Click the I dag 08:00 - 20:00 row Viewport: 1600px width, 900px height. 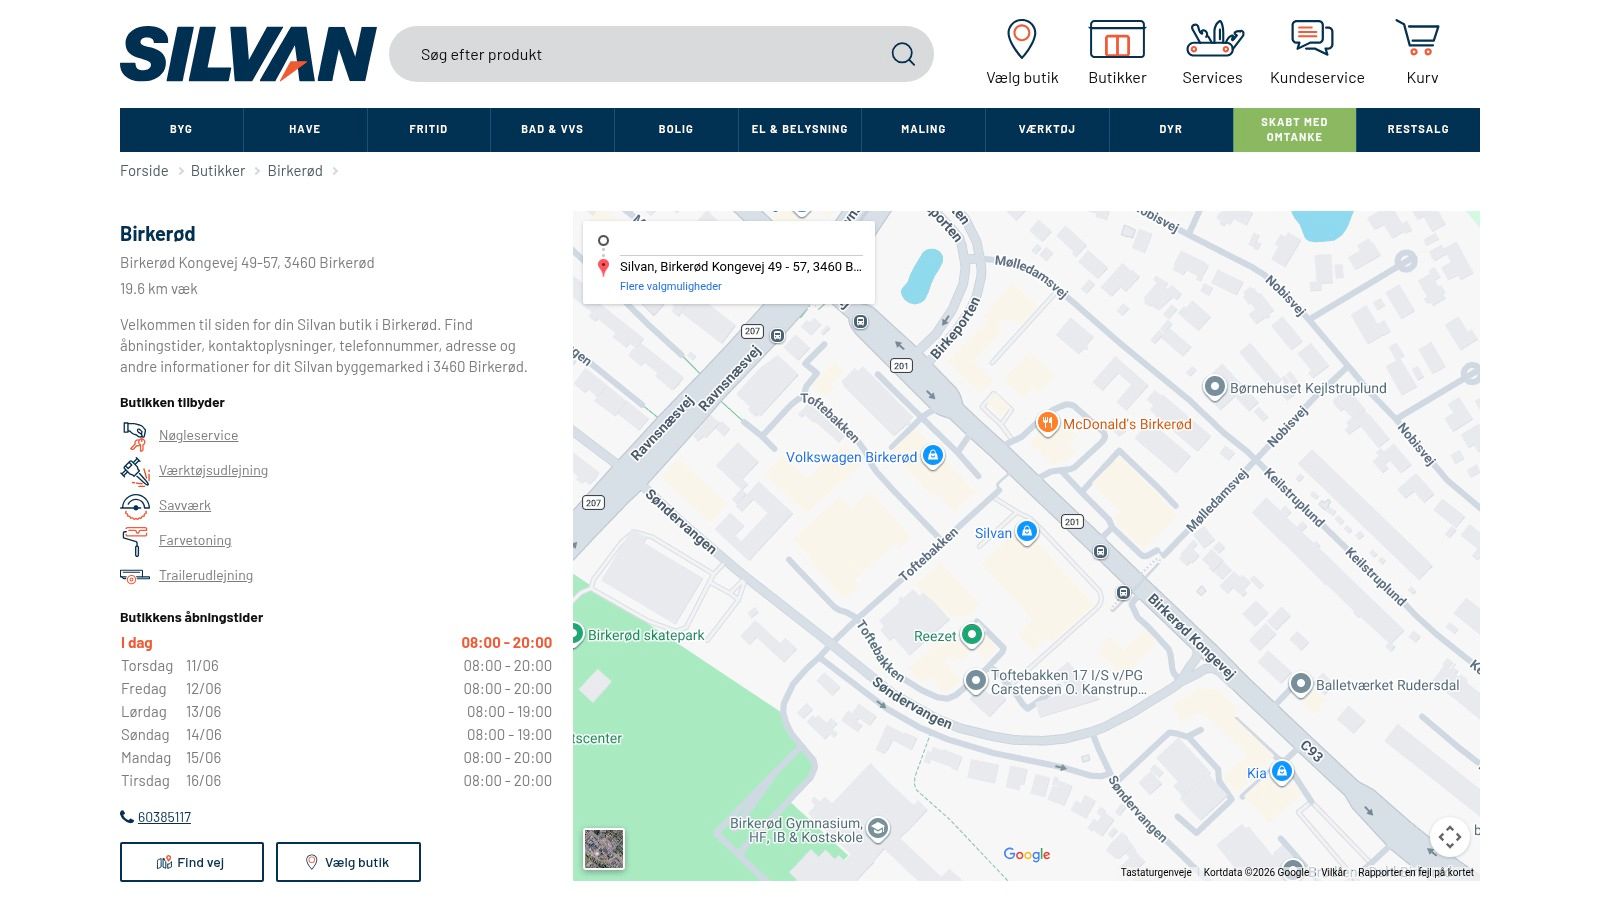(336, 643)
